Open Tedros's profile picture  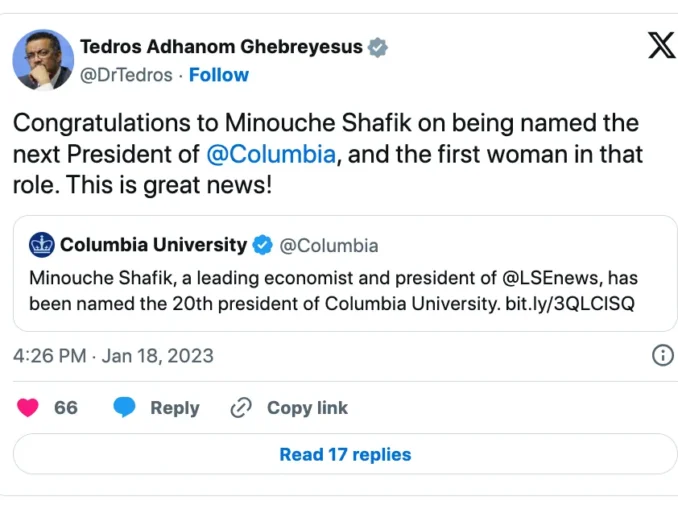pyautogui.click(x=43, y=60)
